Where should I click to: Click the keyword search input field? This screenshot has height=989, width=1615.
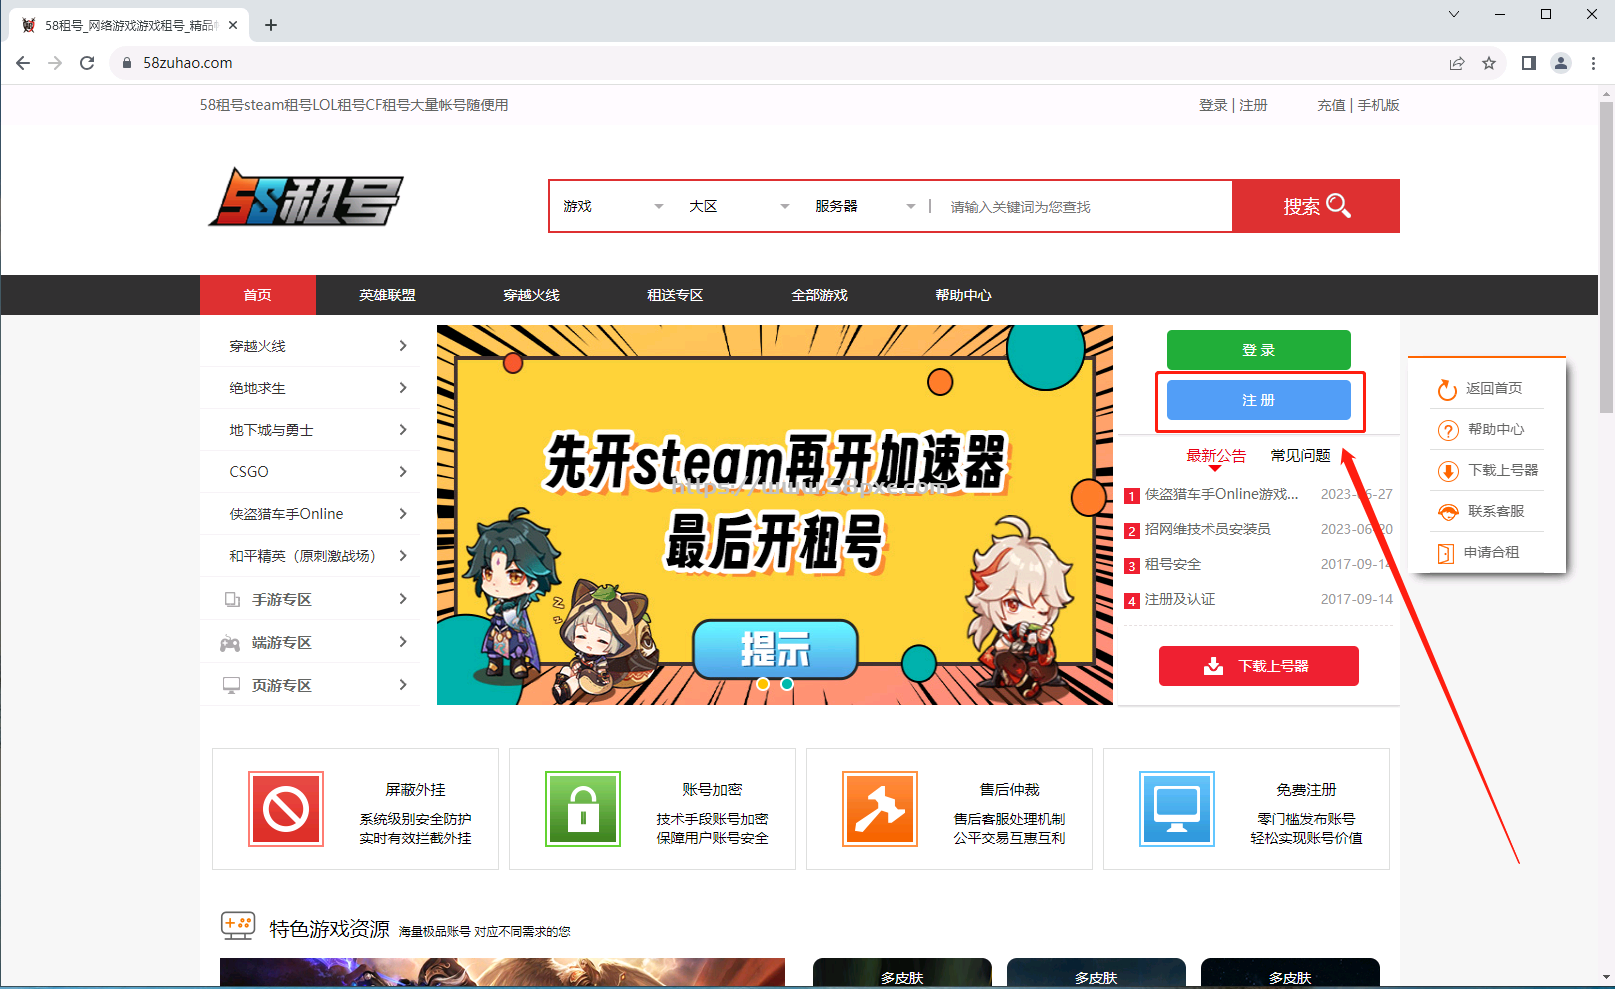tap(1085, 207)
